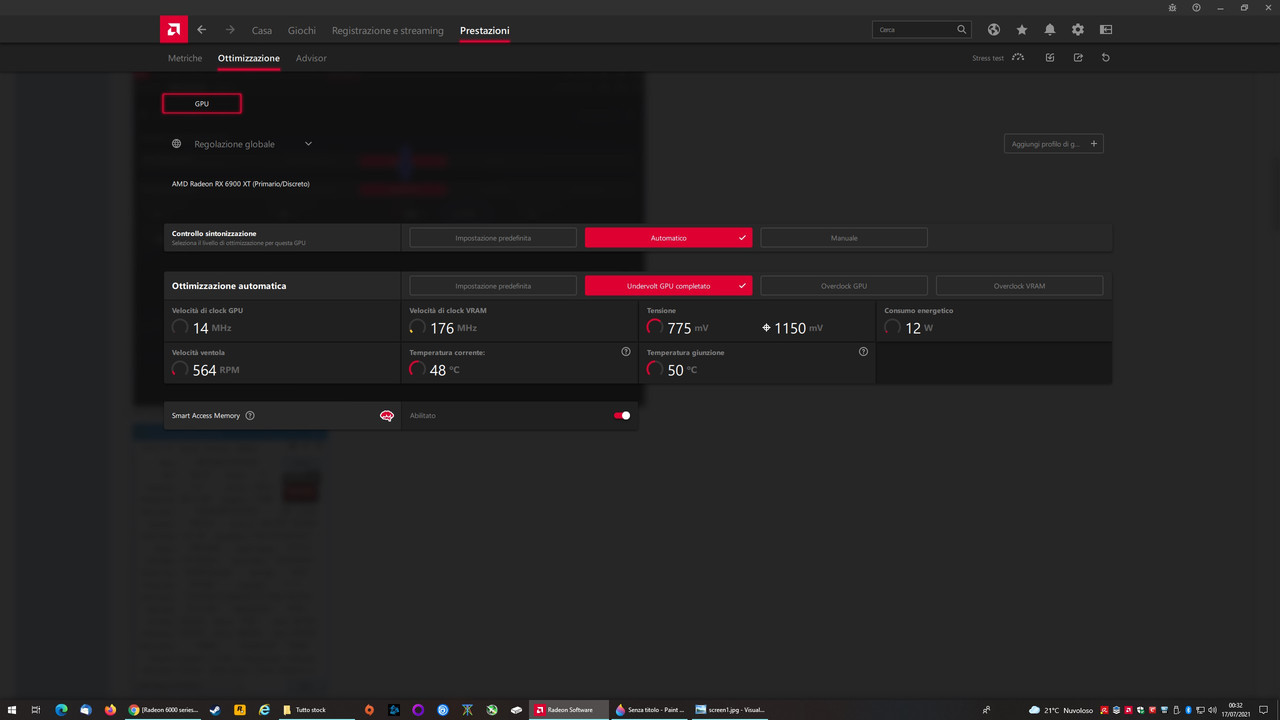Click the Windows Start button
1280x720 pixels.
(12, 710)
